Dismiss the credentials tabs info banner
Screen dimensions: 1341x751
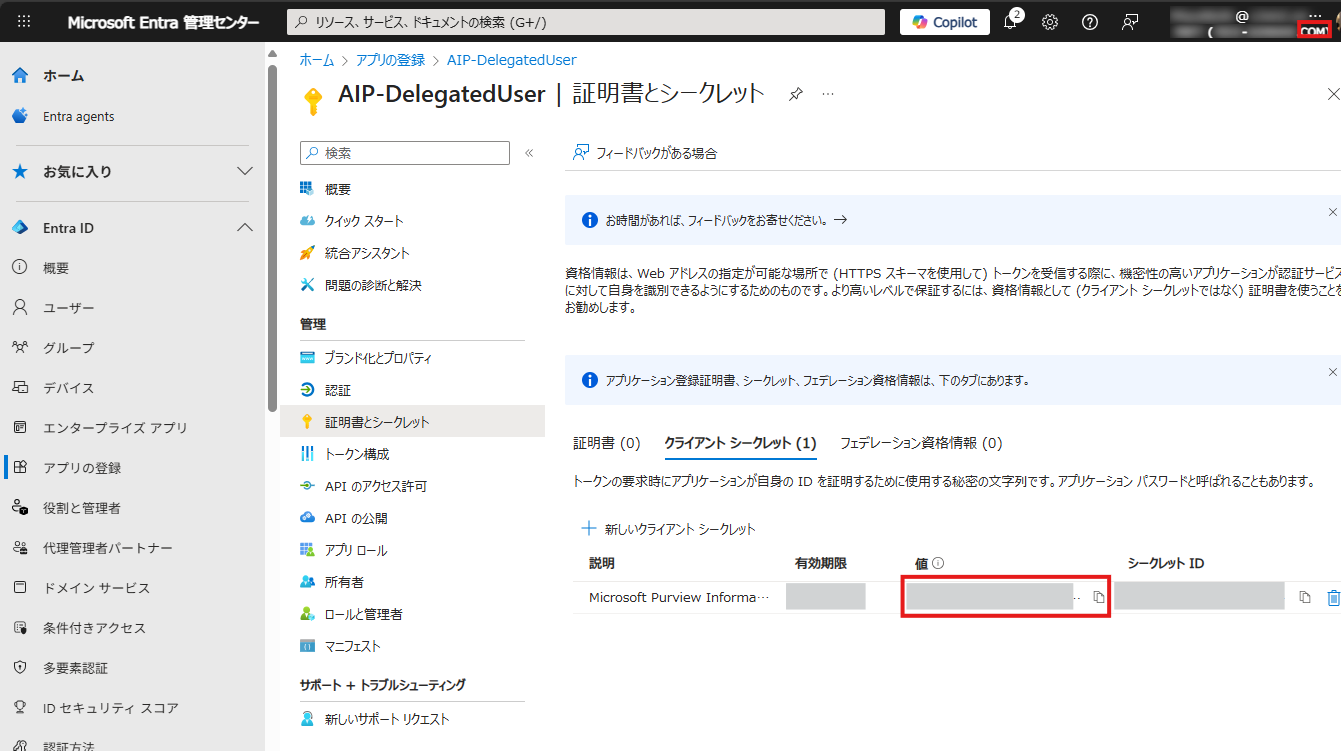click(1332, 372)
